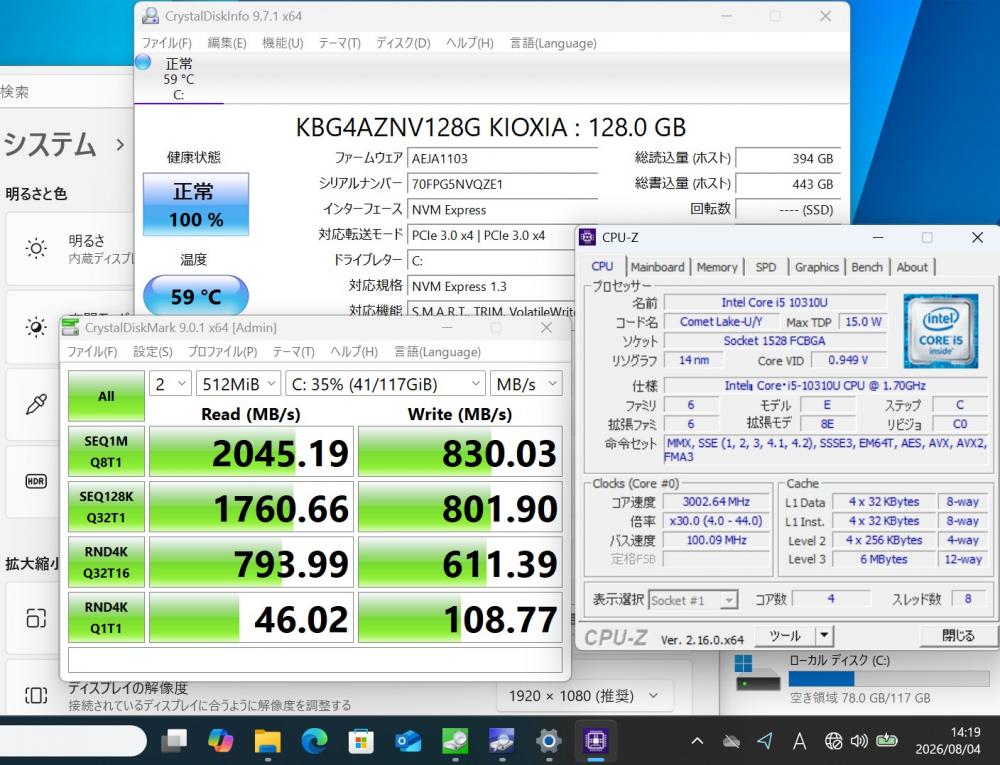The image size is (1000, 765).
Task: Open the CPU-Z tools dropdown arrow
Action: [x=824, y=636]
